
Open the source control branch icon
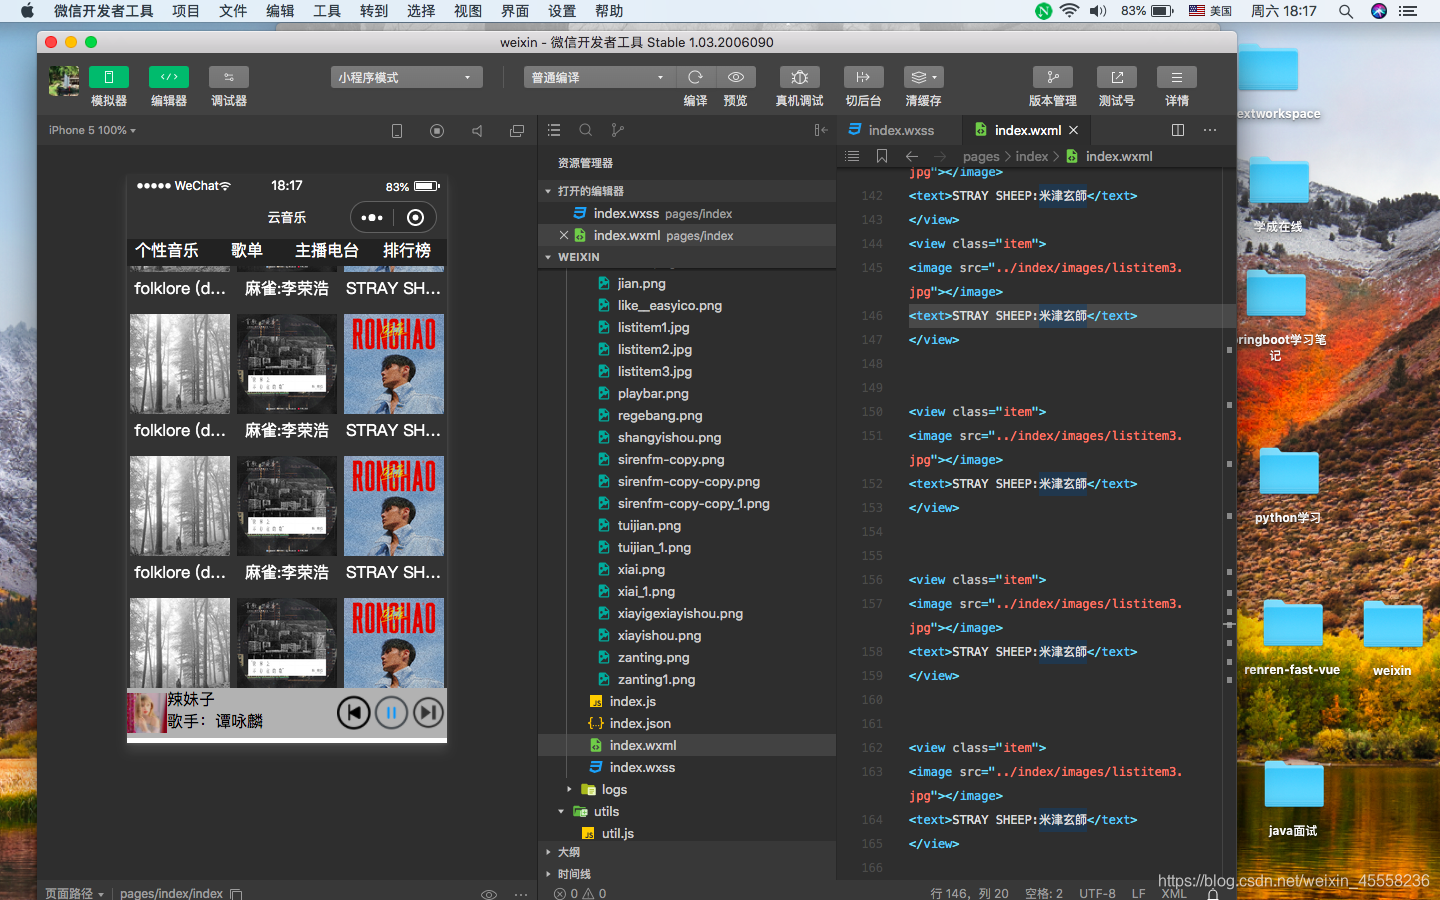[x=618, y=130]
